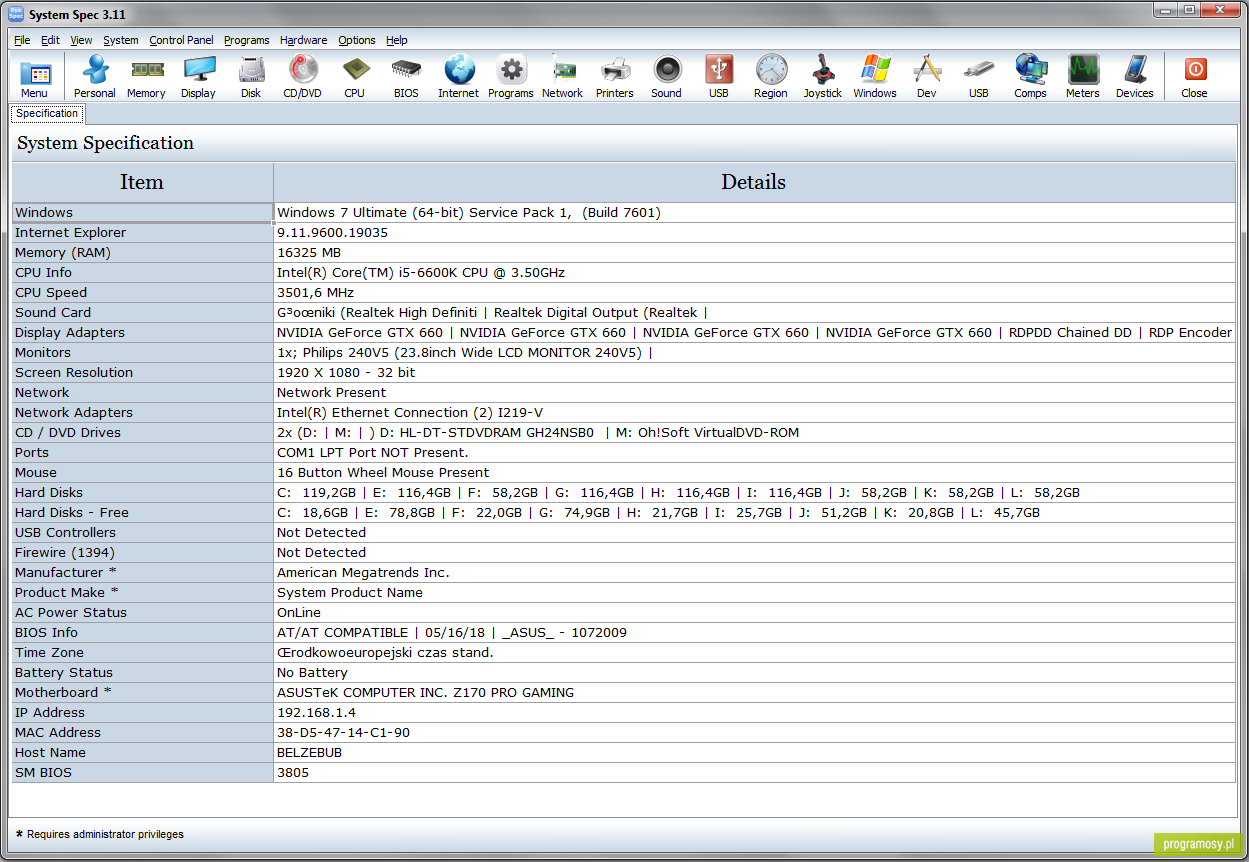Open the Programs gear icon

(510, 77)
